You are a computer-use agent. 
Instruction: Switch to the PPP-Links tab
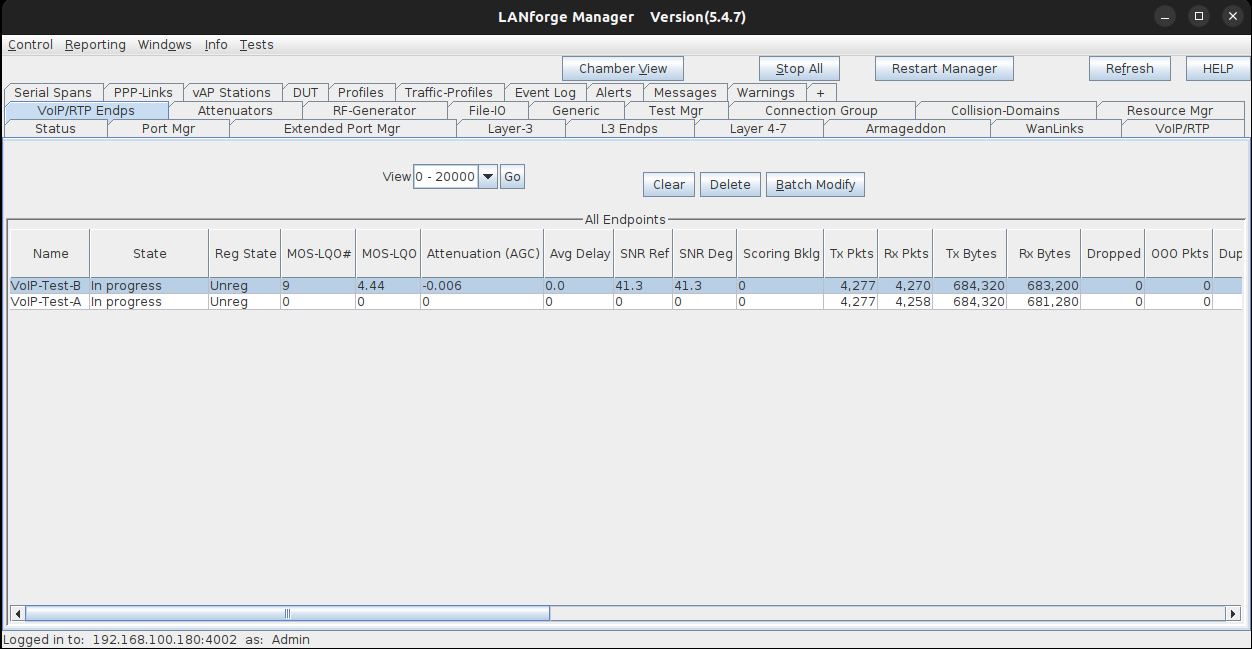point(143,92)
